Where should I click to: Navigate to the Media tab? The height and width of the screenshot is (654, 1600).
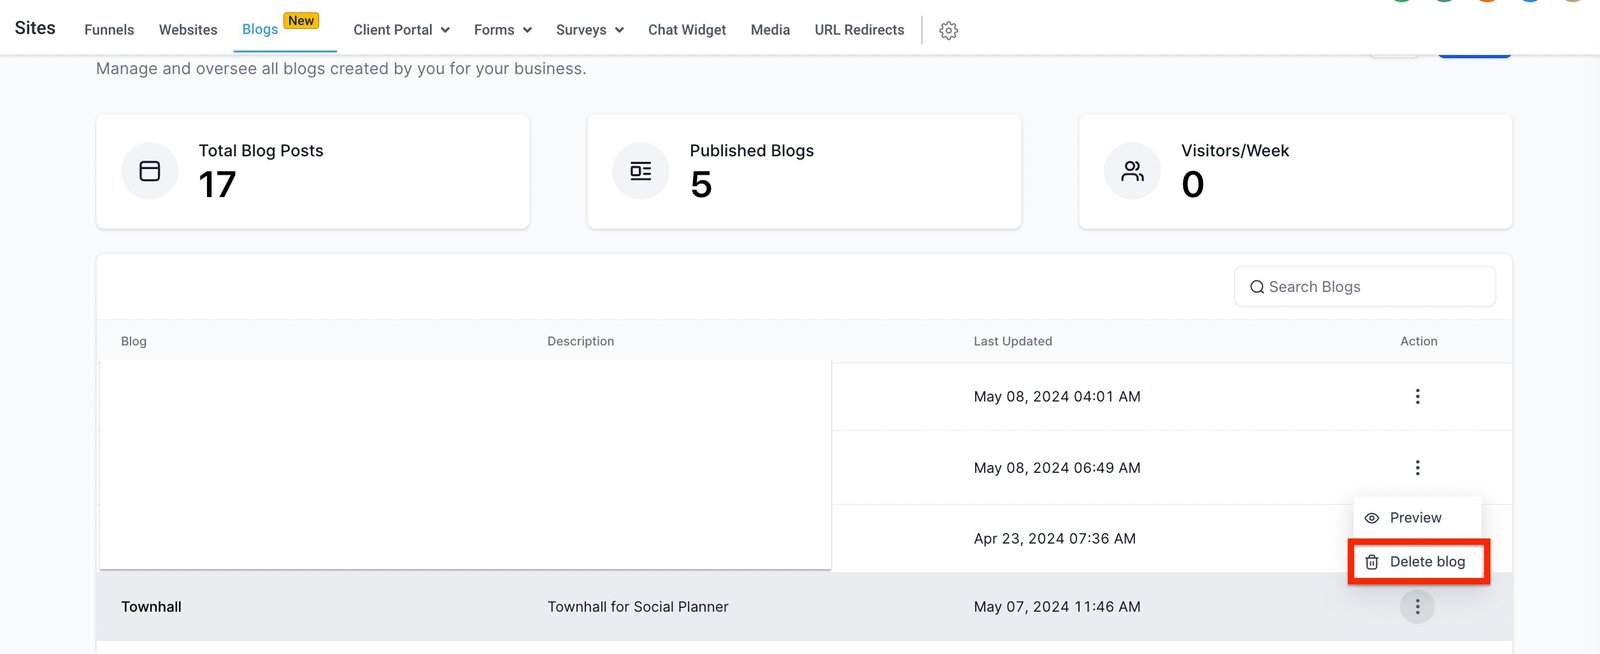click(770, 30)
